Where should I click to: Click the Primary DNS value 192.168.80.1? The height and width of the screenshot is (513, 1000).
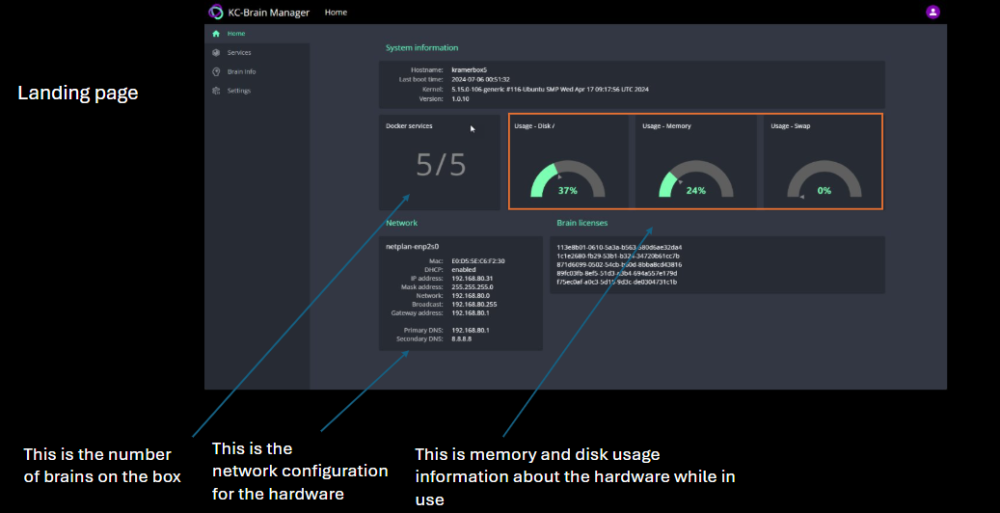pyautogui.click(x=471, y=331)
